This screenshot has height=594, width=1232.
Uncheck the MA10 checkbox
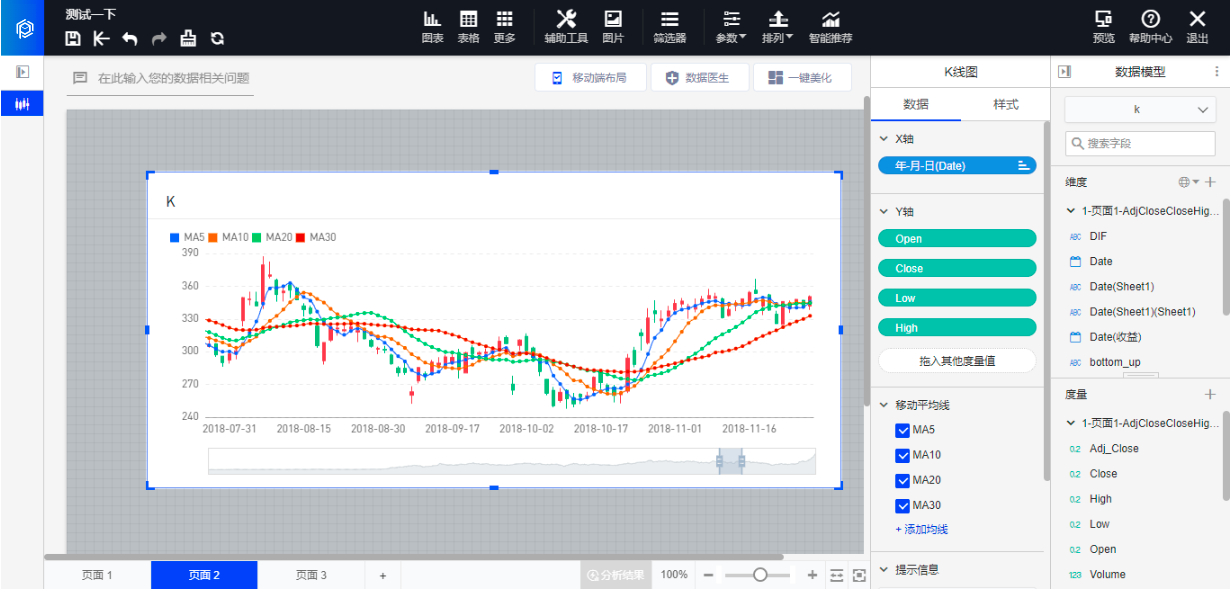(903, 455)
